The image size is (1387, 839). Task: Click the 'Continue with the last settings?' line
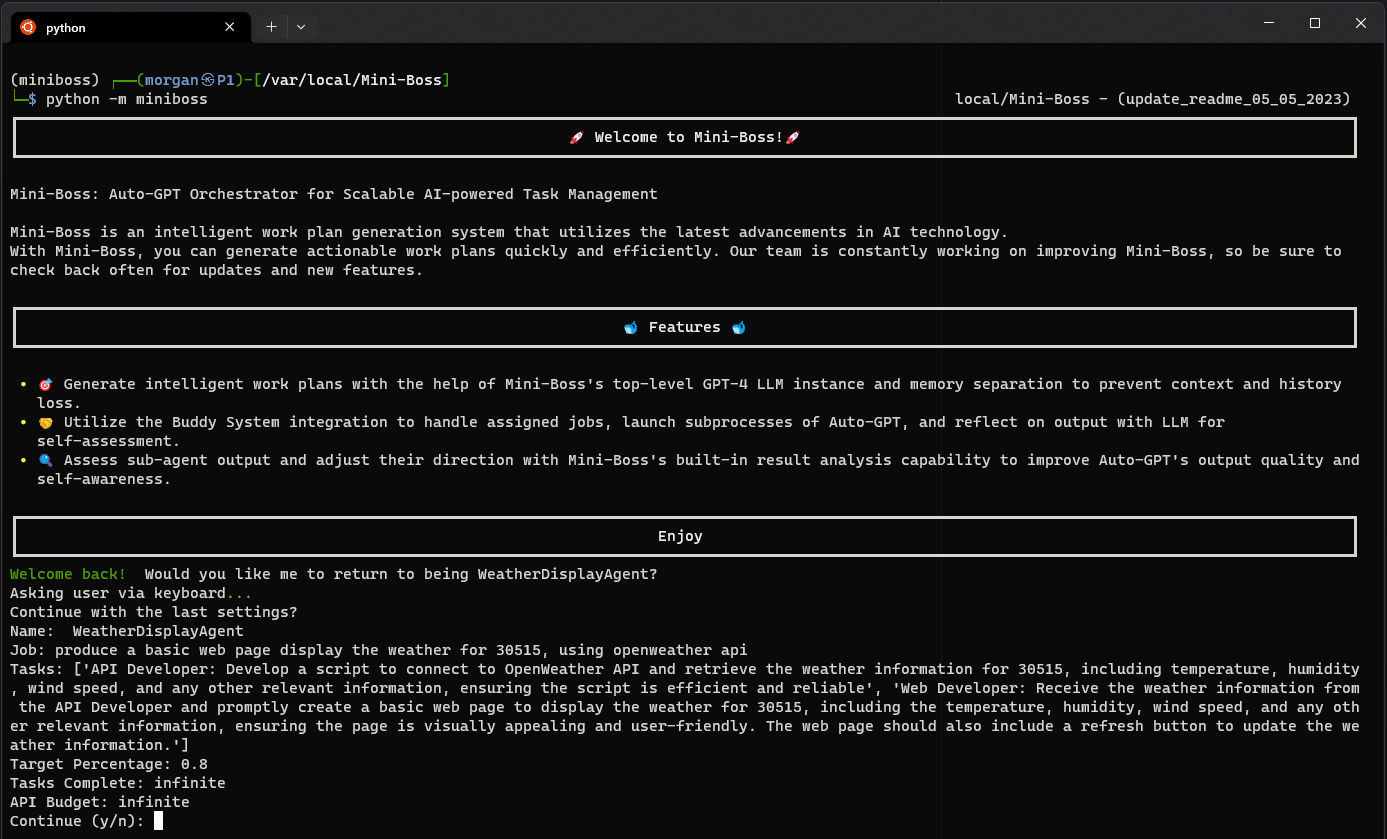point(154,612)
